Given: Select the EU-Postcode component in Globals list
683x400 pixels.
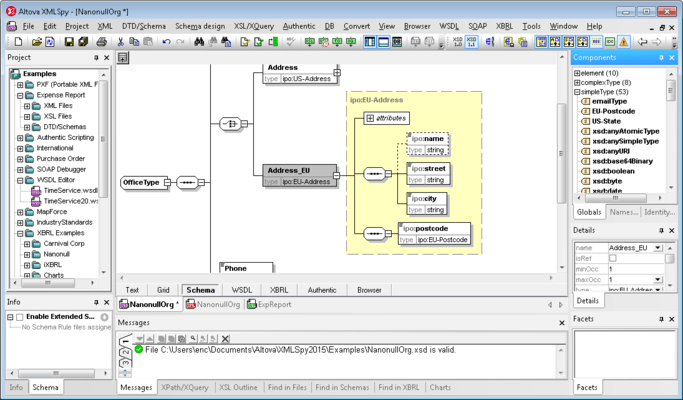Looking at the screenshot, I should (x=613, y=111).
